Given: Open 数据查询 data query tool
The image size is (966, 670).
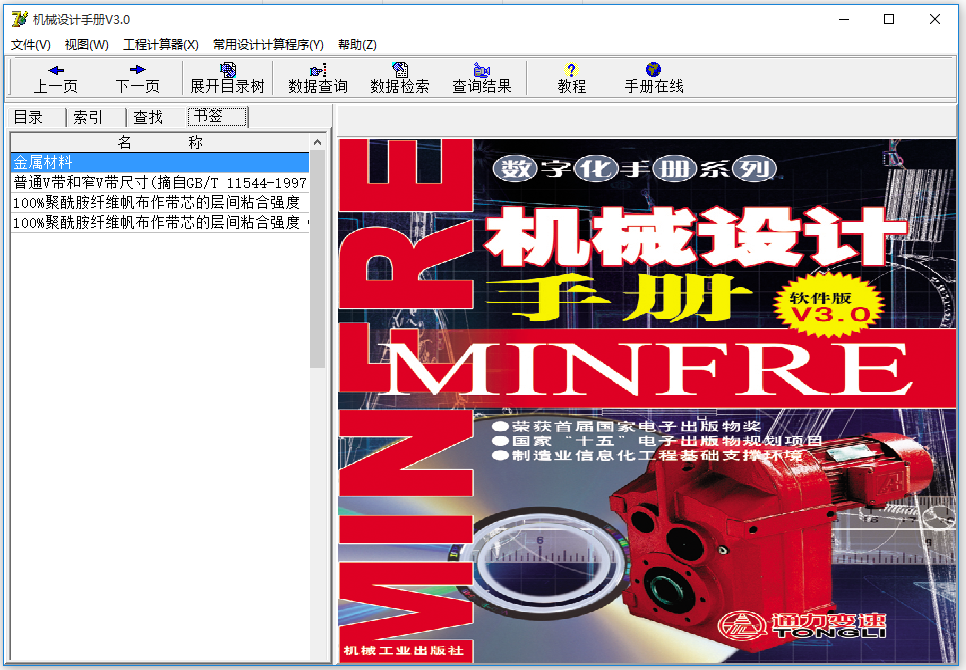Looking at the screenshot, I should pos(318,78).
